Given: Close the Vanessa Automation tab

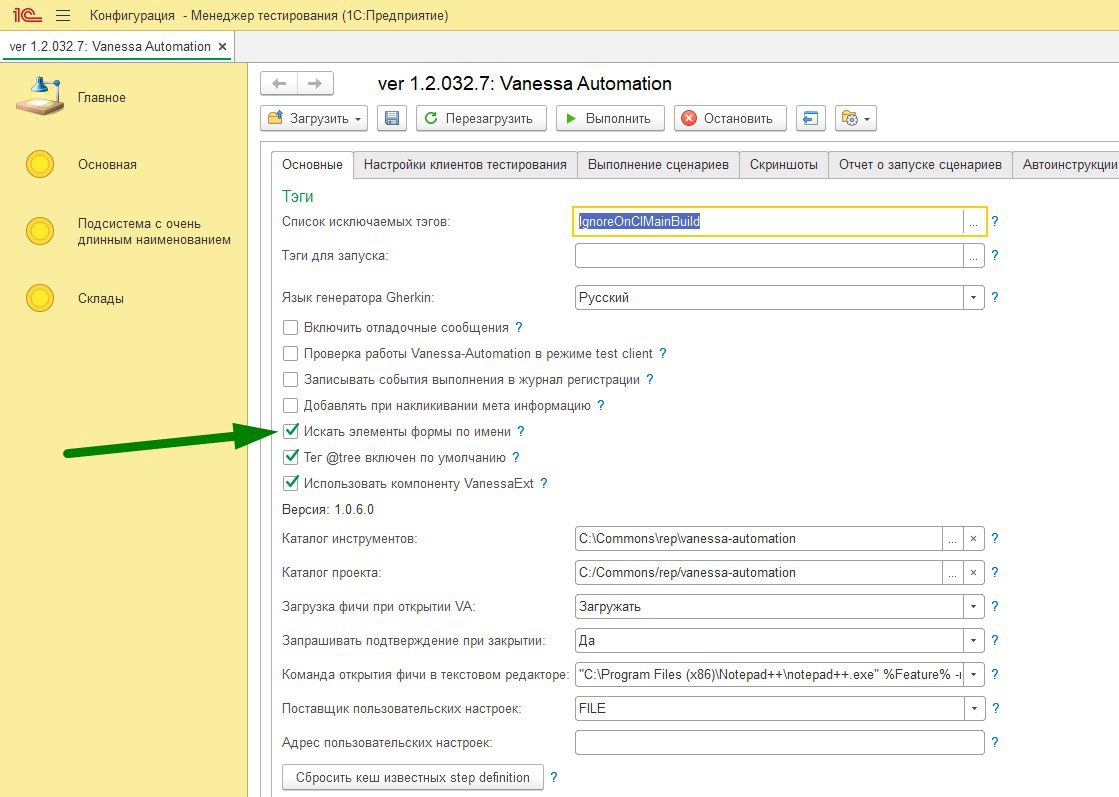Looking at the screenshot, I should [x=223, y=46].
